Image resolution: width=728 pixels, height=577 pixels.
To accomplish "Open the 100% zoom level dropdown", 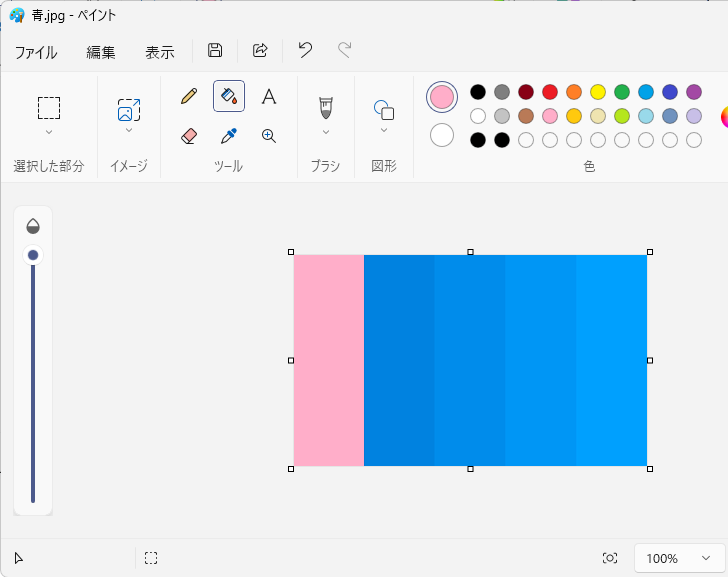I will coord(680,558).
